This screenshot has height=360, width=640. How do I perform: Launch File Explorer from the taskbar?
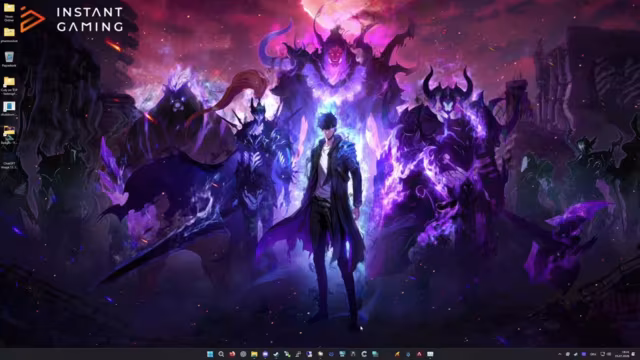tap(254, 354)
